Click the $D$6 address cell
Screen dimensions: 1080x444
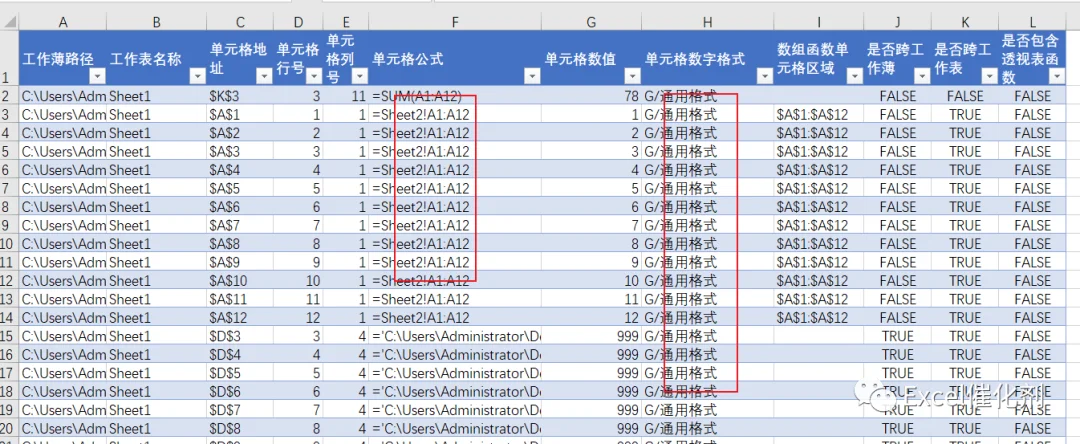pos(240,392)
